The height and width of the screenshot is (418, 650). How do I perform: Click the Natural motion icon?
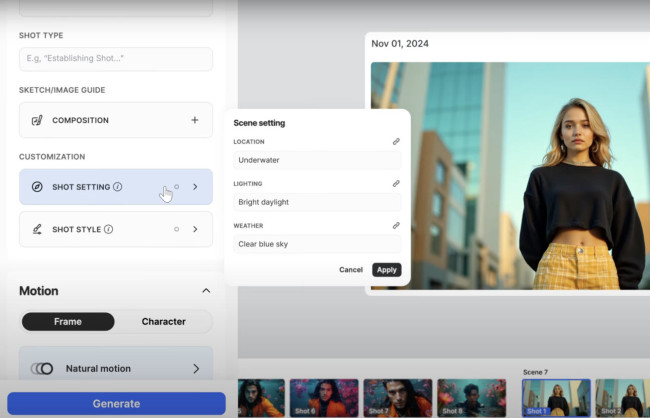[42, 369]
